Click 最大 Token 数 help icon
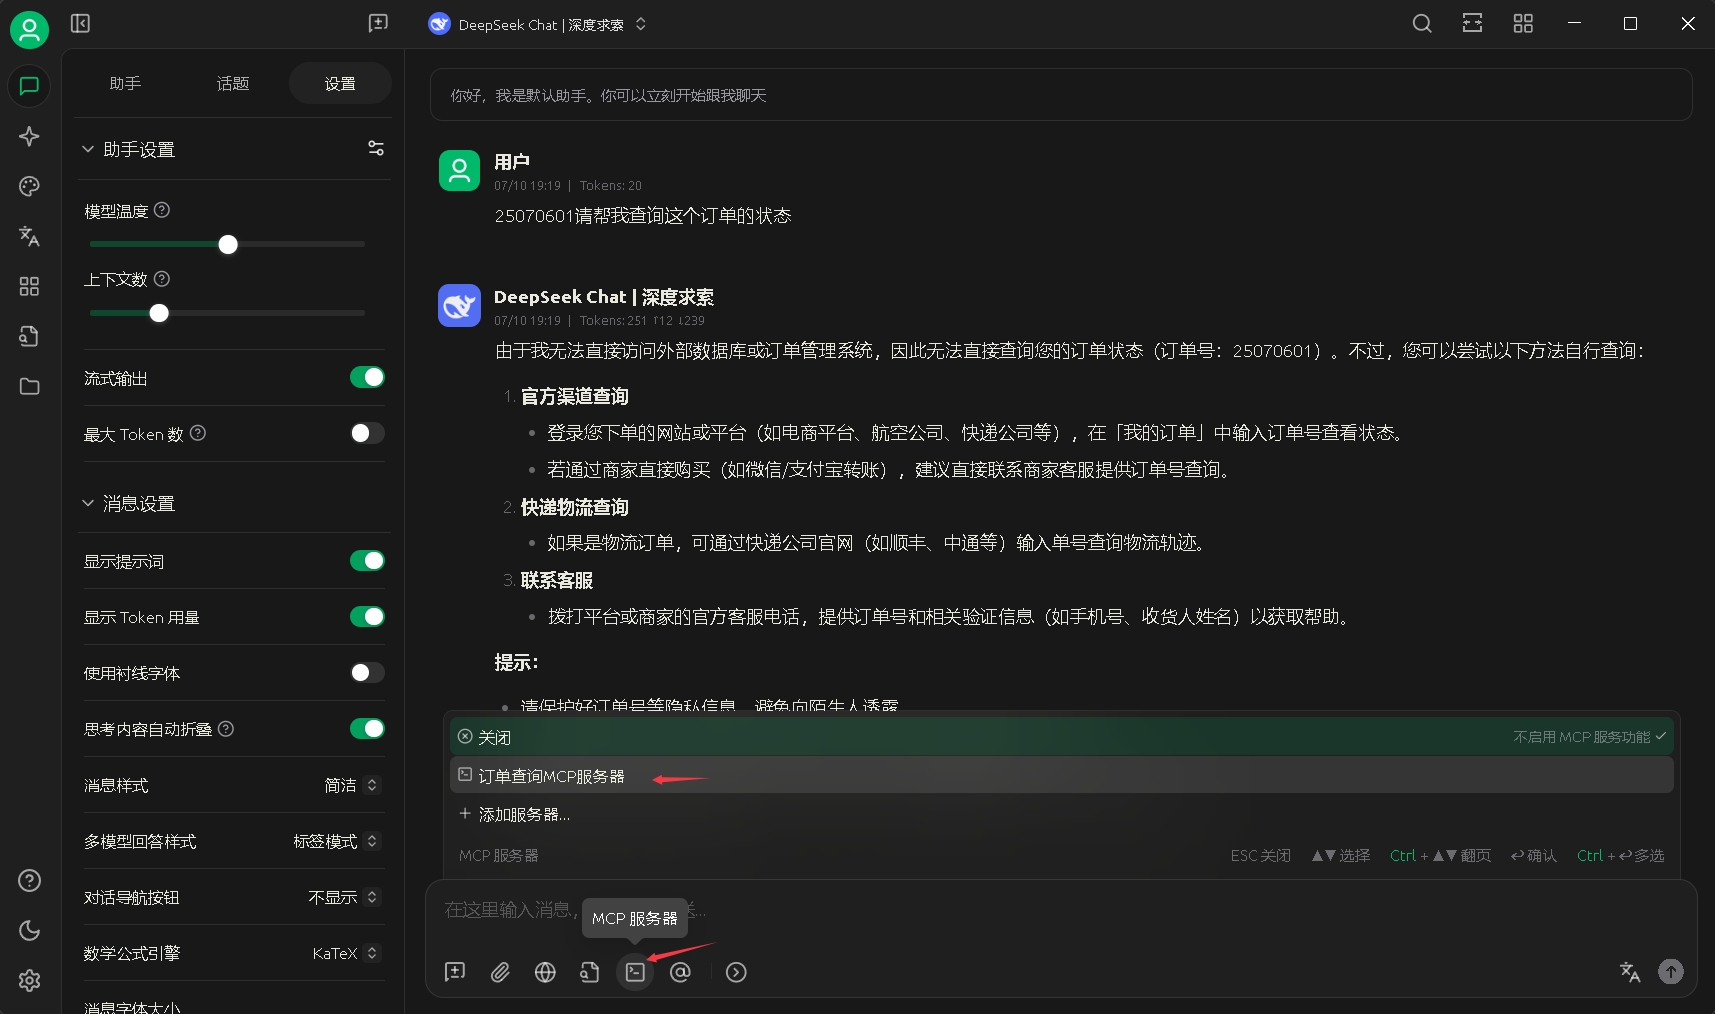 198,433
